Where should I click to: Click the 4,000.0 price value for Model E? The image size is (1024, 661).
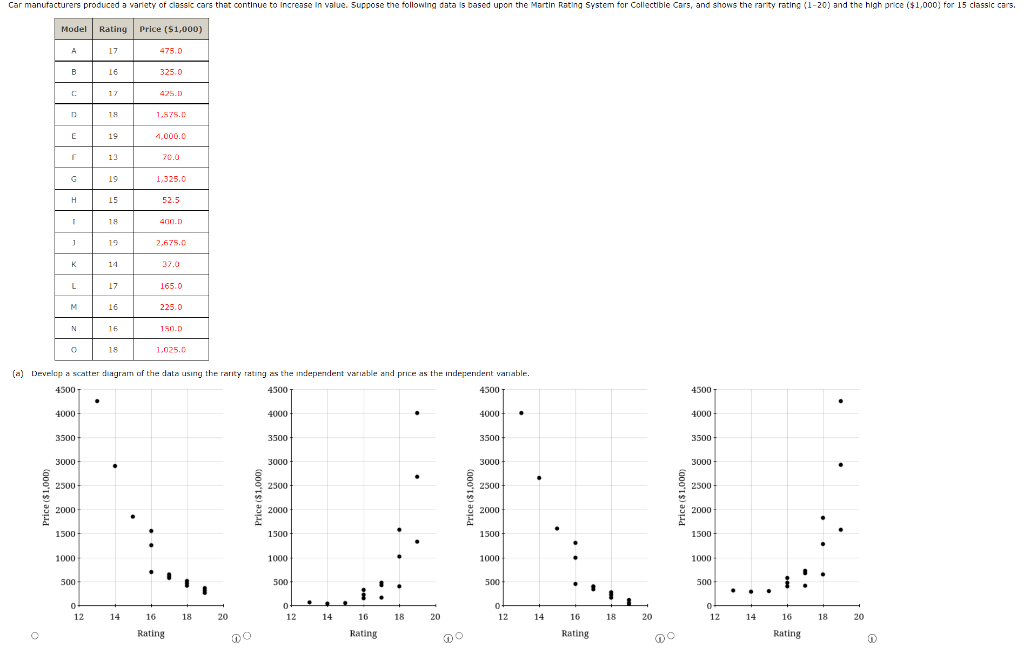click(x=169, y=135)
